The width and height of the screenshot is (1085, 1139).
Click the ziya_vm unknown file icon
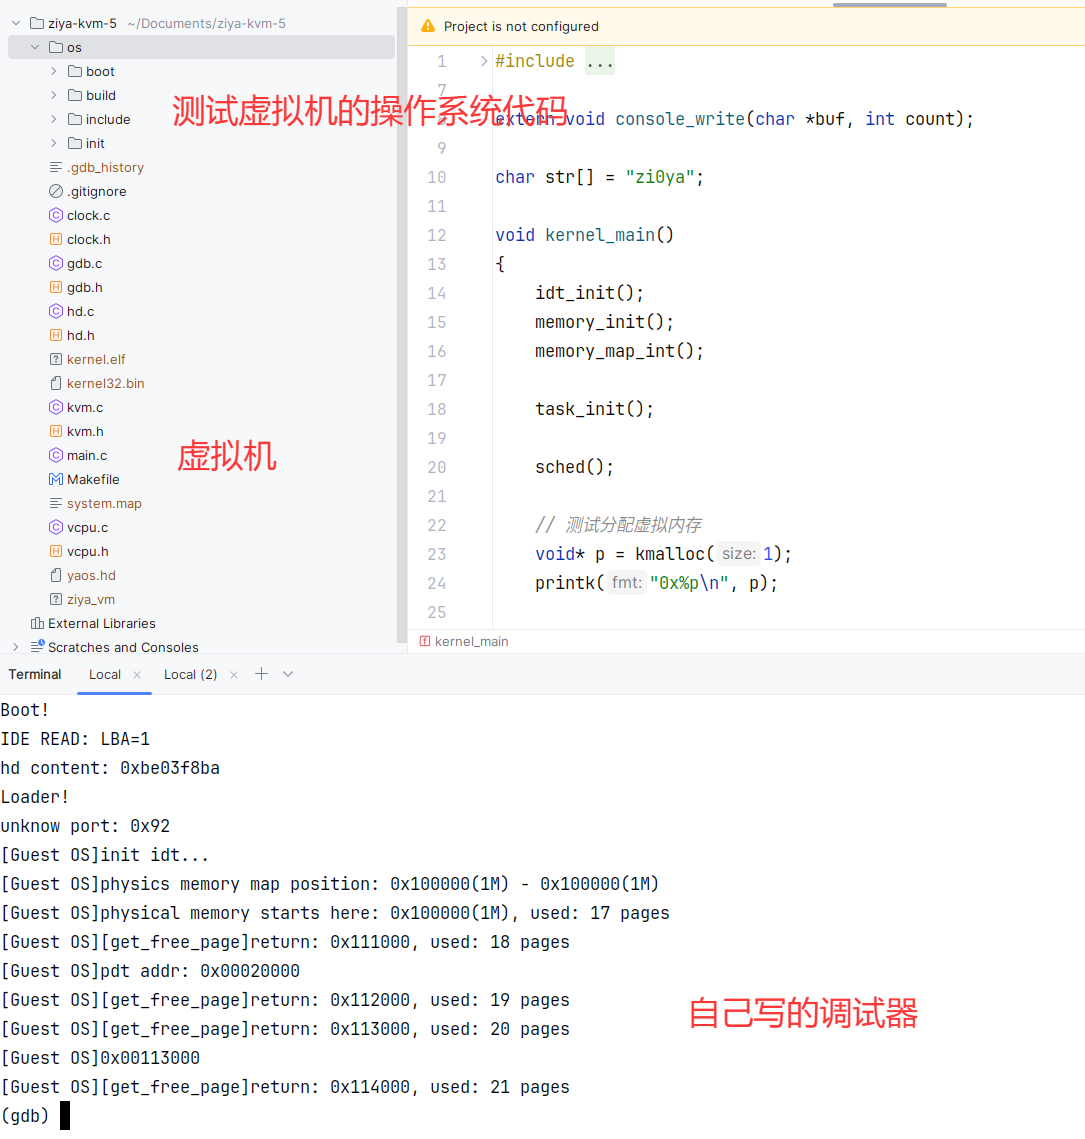click(x=56, y=599)
